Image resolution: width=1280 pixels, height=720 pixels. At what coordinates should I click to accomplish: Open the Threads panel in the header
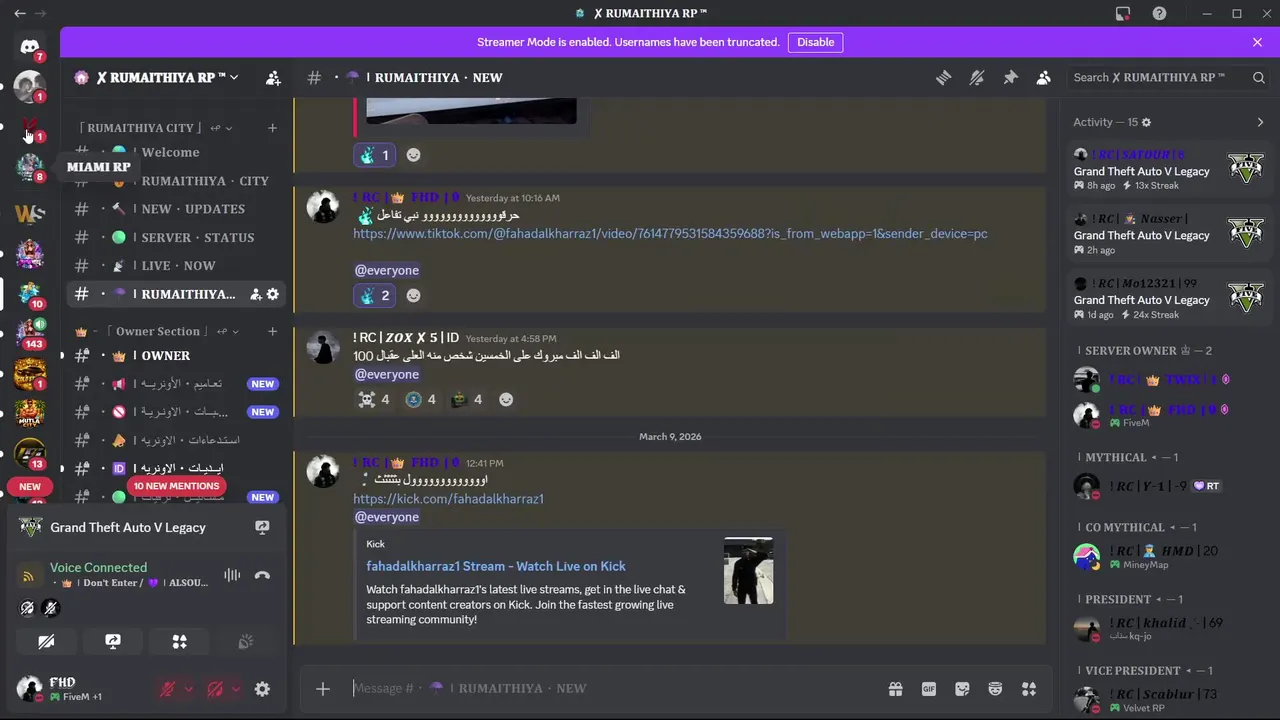pyautogui.click(x=943, y=78)
